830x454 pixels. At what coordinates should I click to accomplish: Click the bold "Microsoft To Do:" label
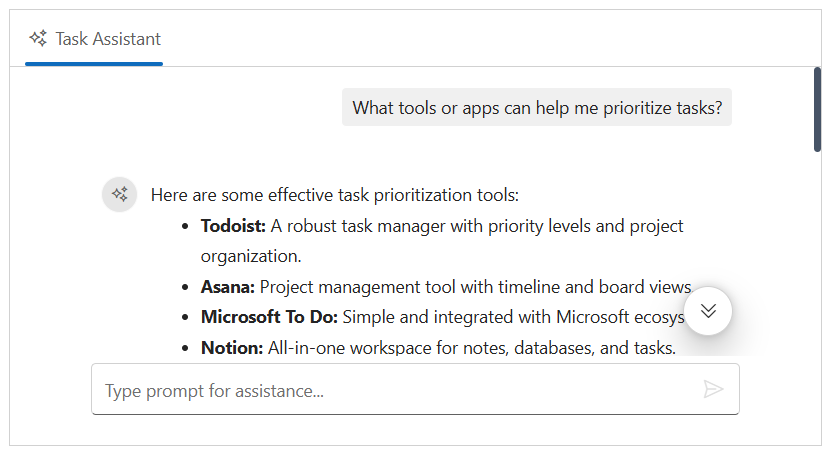point(269,318)
